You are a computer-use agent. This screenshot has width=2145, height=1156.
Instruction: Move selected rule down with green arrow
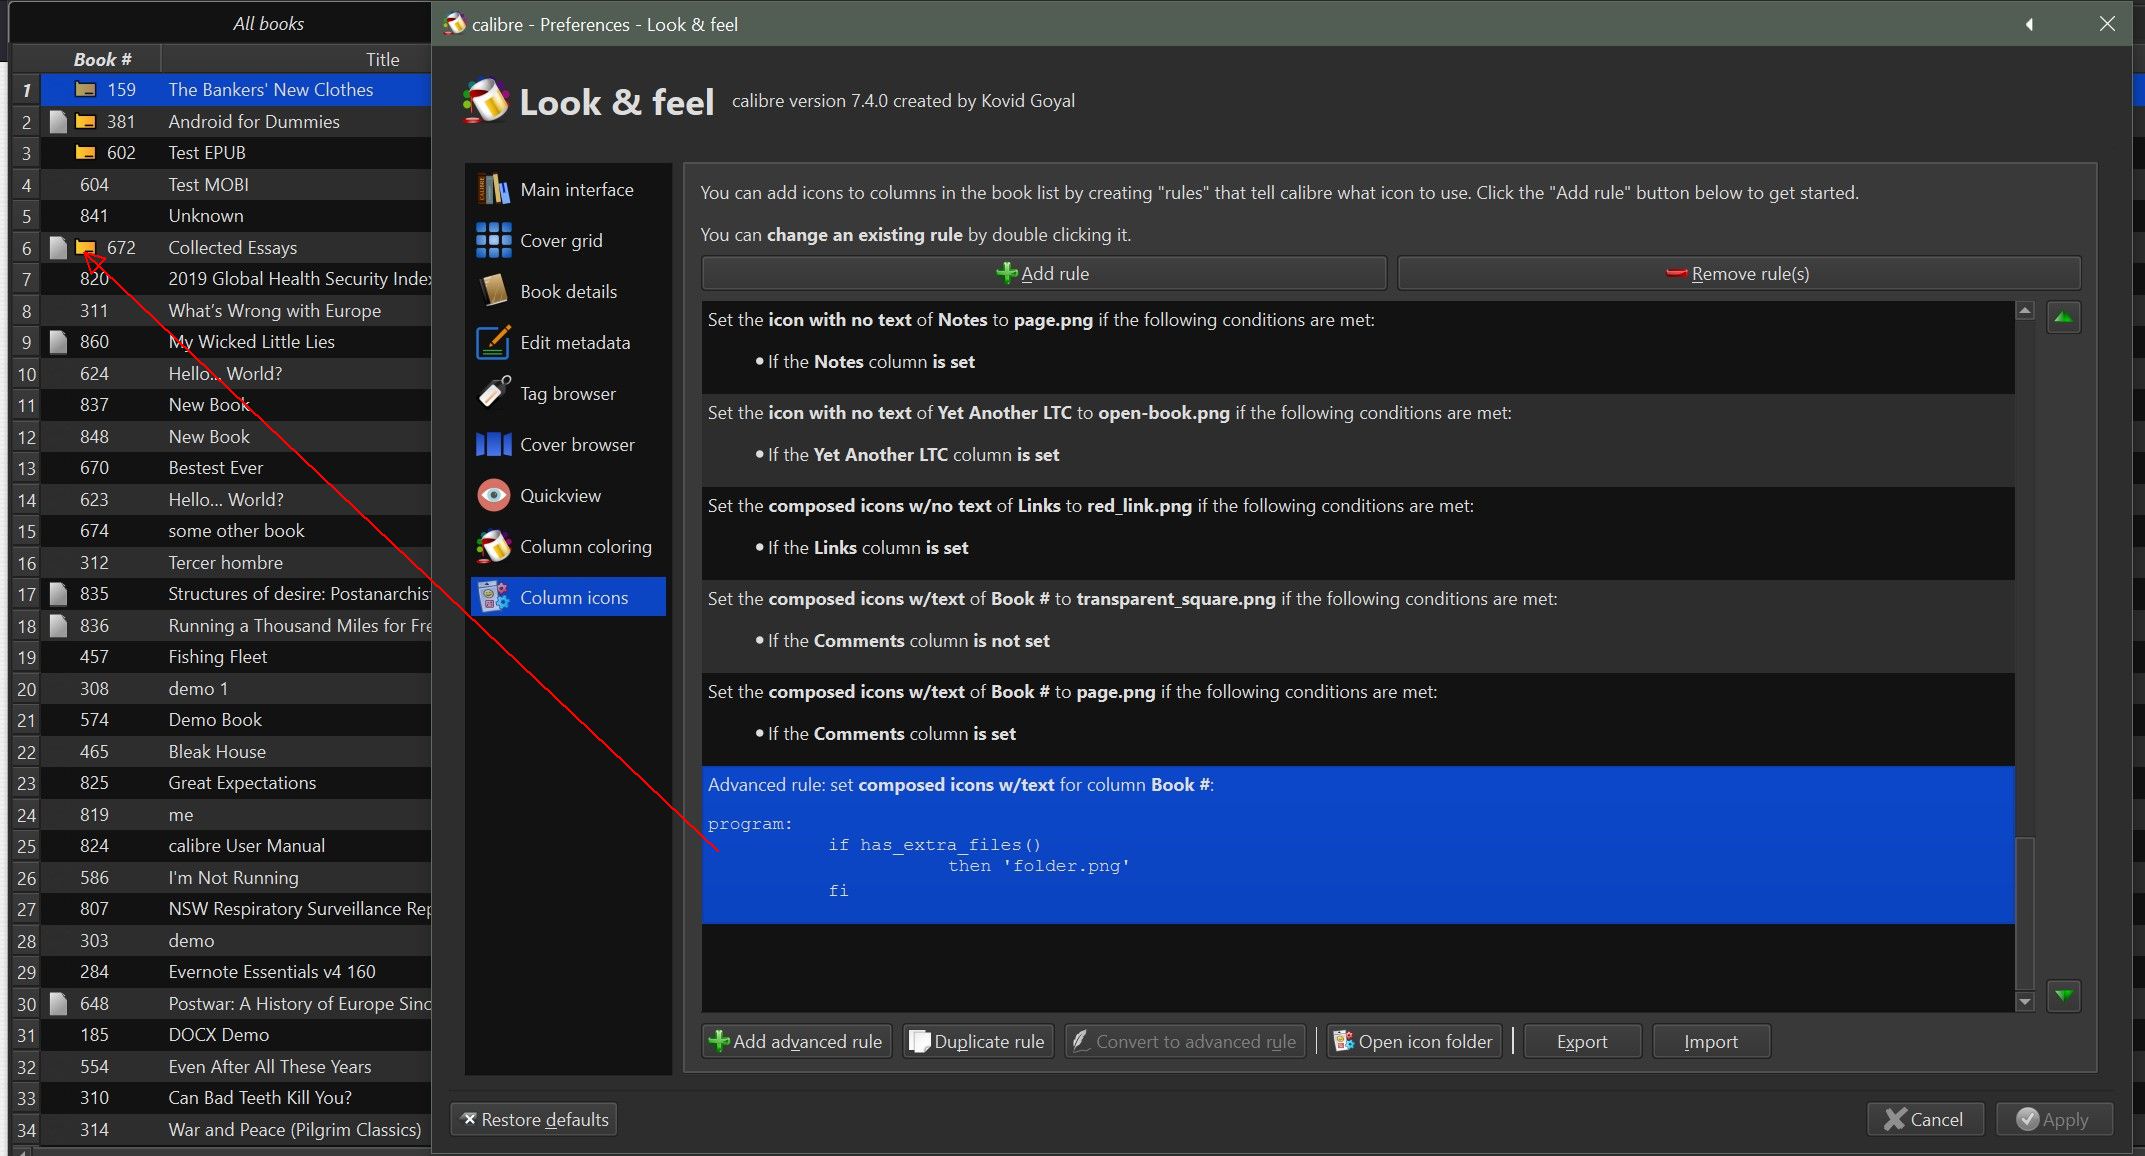point(2063,995)
